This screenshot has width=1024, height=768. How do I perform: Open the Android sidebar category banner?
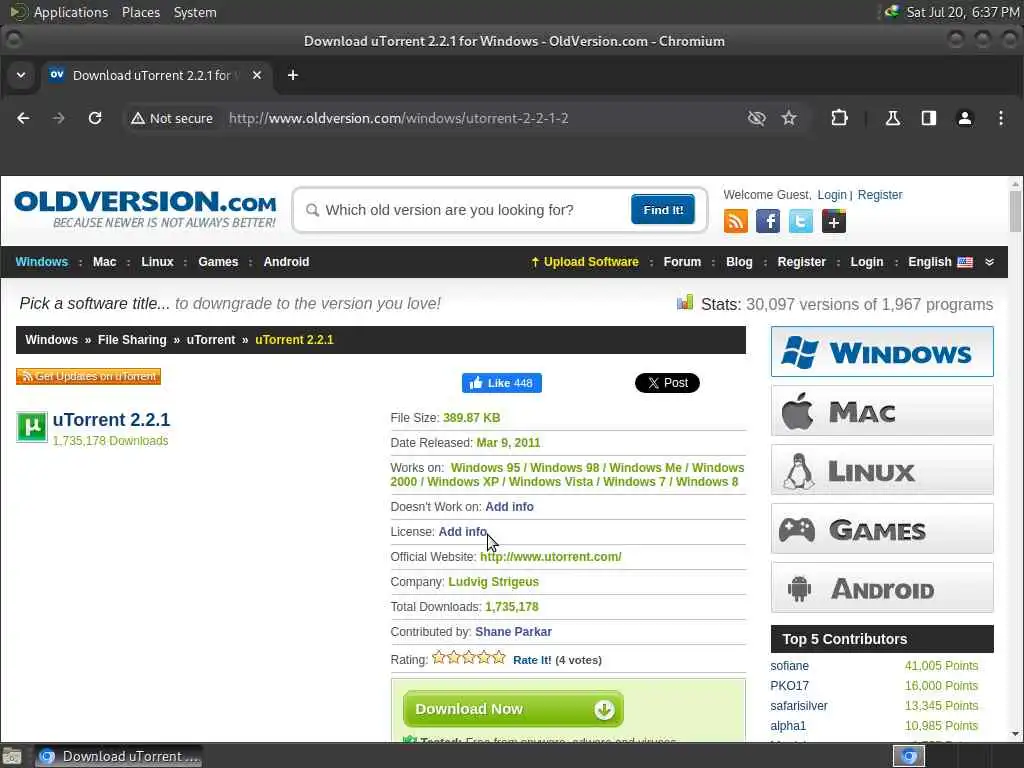click(x=882, y=588)
